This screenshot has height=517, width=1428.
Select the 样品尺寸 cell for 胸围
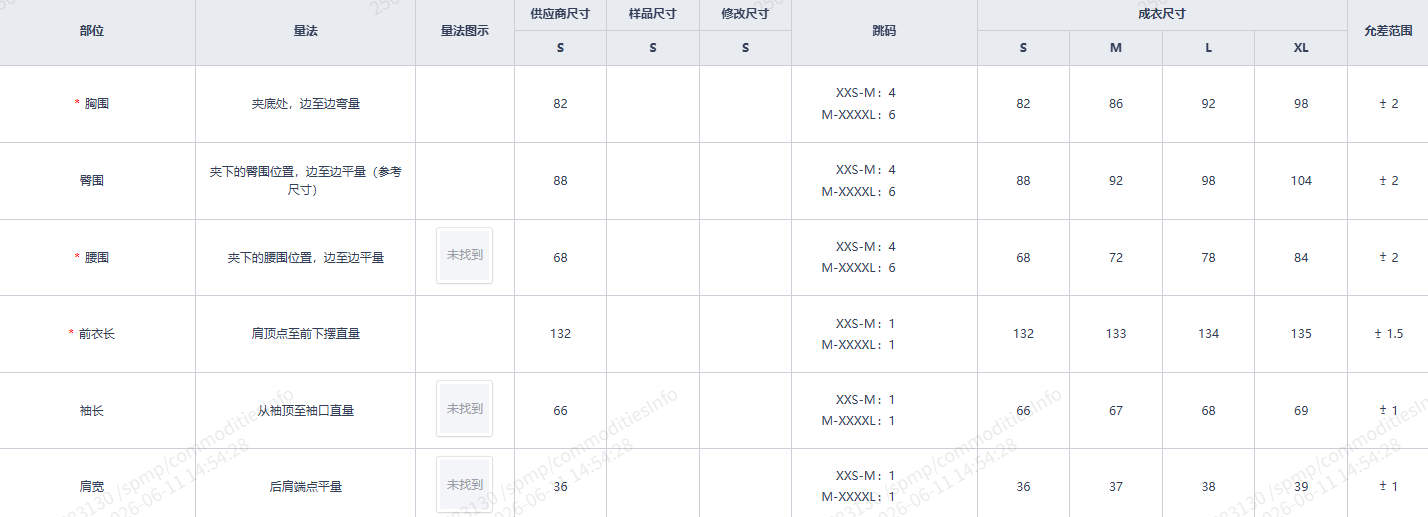(x=653, y=104)
